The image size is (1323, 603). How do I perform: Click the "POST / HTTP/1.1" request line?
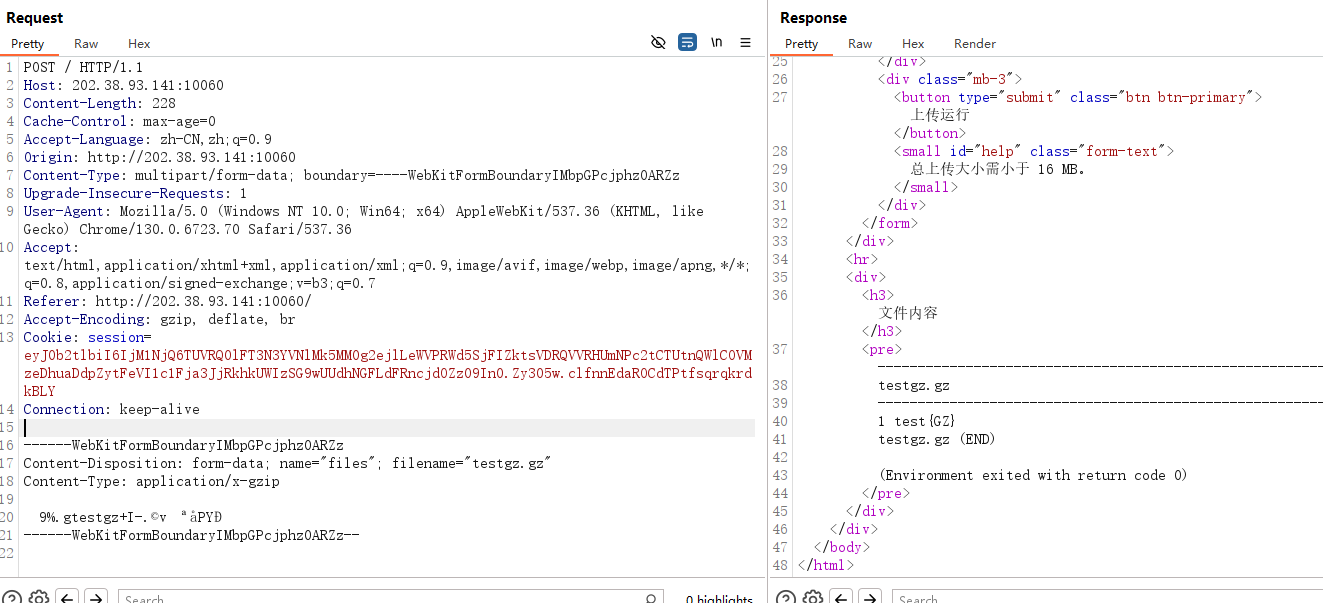point(84,67)
